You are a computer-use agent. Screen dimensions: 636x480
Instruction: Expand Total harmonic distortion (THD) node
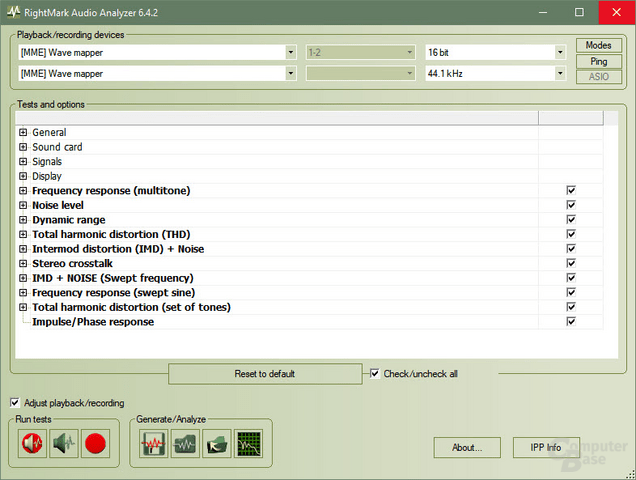23,235
